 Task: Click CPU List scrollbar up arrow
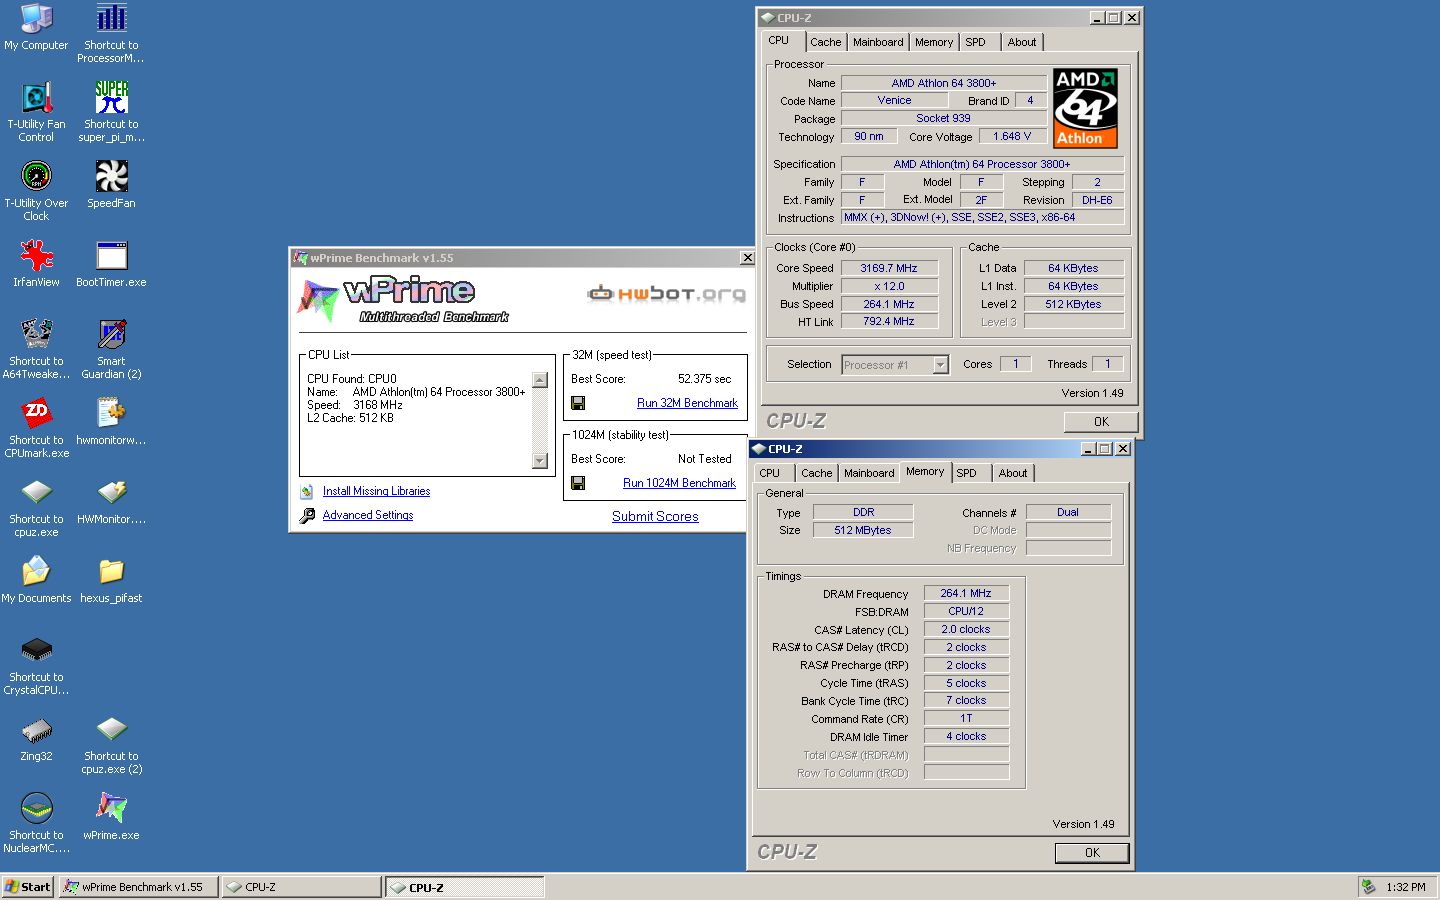540,380
